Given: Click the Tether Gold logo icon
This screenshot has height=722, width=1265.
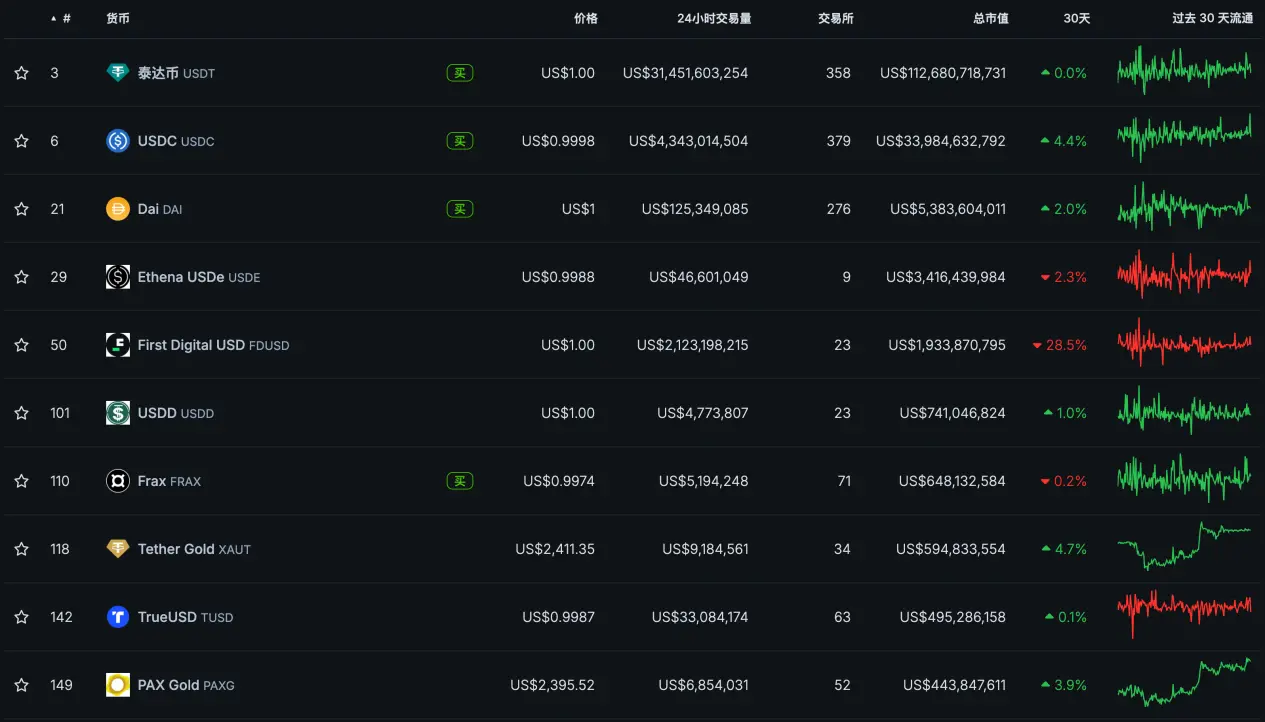Looking at the screenshot, I should (118, 549).
